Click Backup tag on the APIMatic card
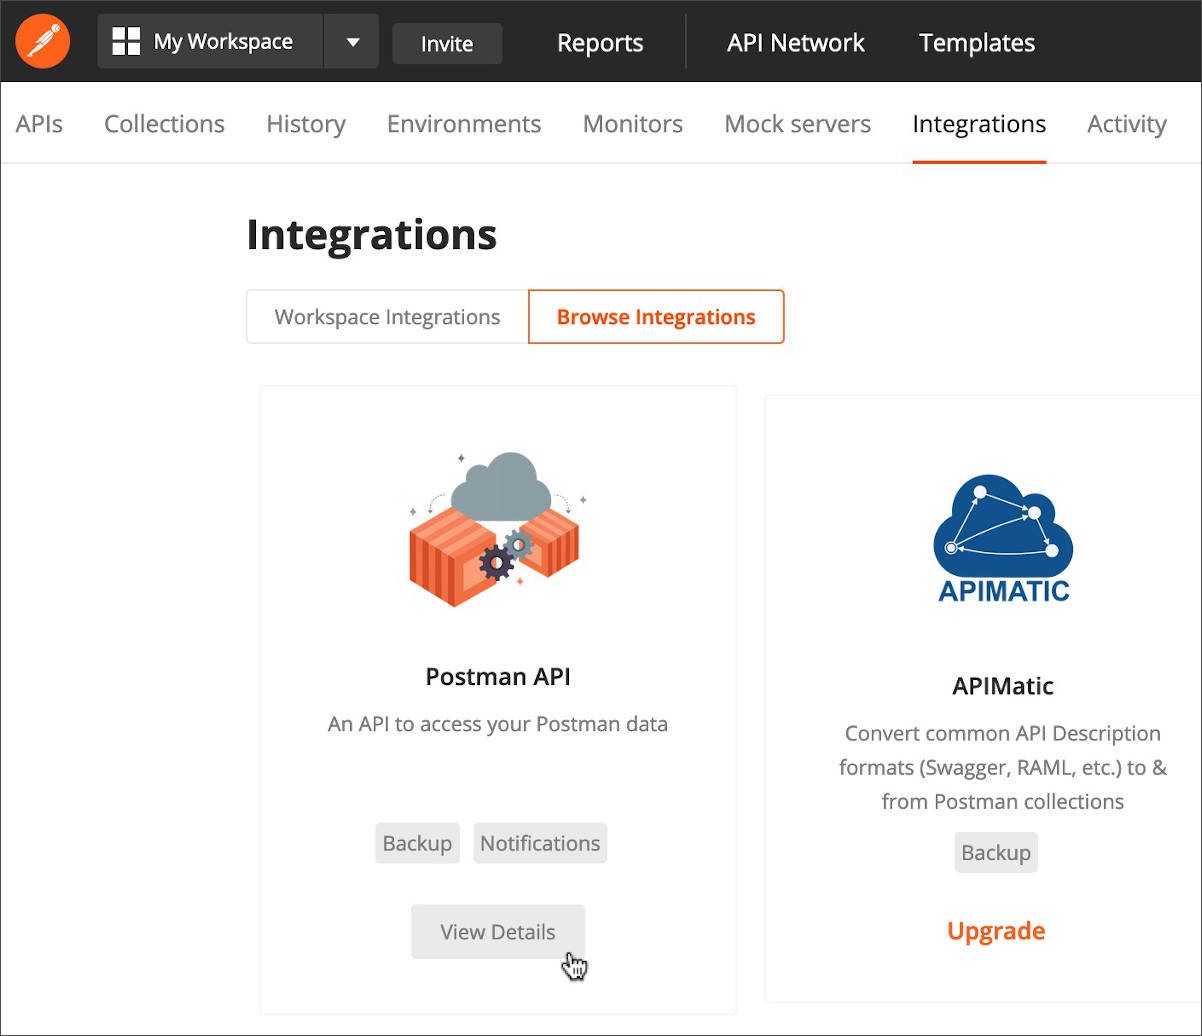The image size is (1202, 1036). tap(996, 852)
